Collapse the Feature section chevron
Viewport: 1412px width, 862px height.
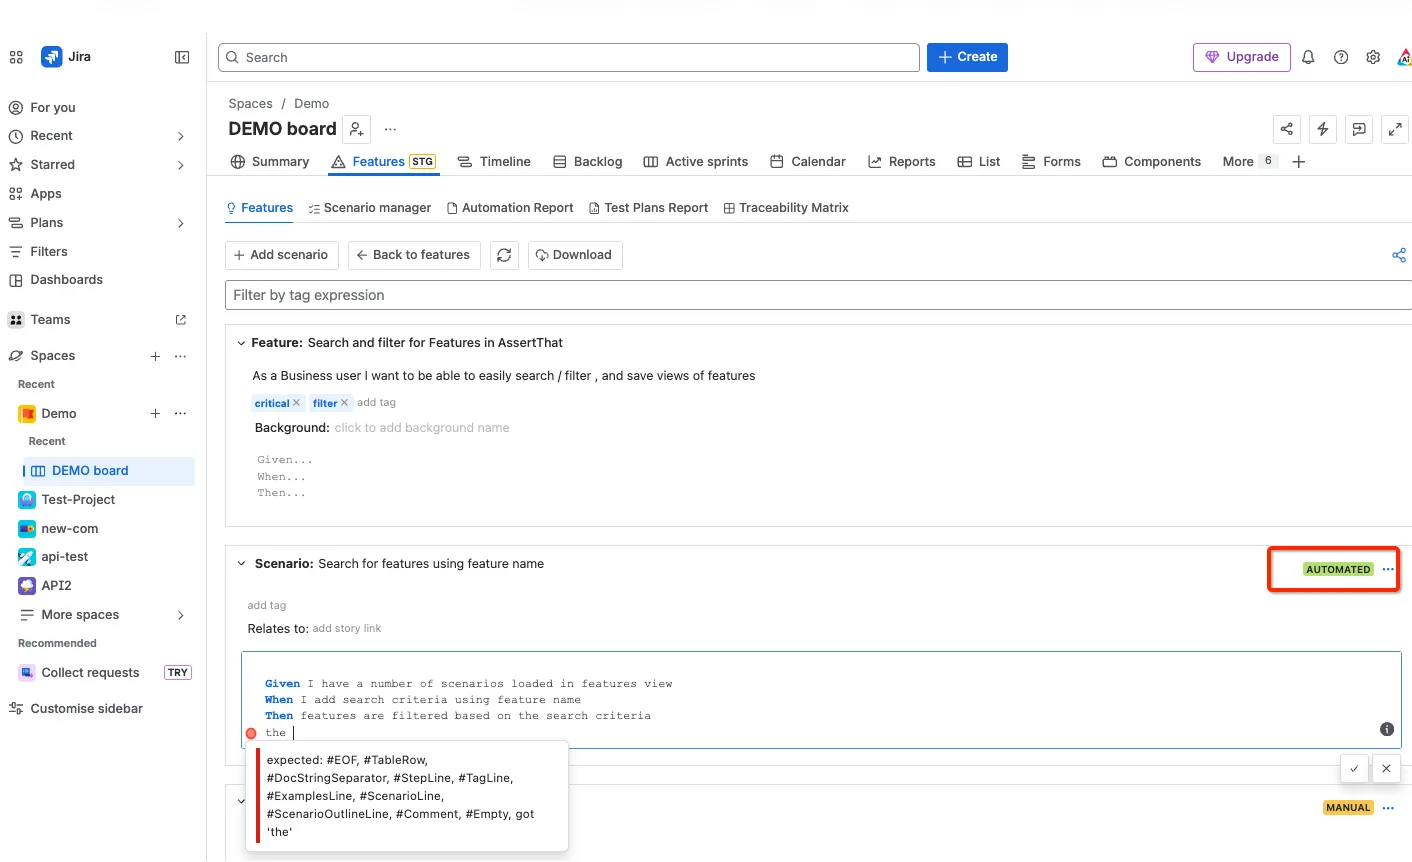241,343
